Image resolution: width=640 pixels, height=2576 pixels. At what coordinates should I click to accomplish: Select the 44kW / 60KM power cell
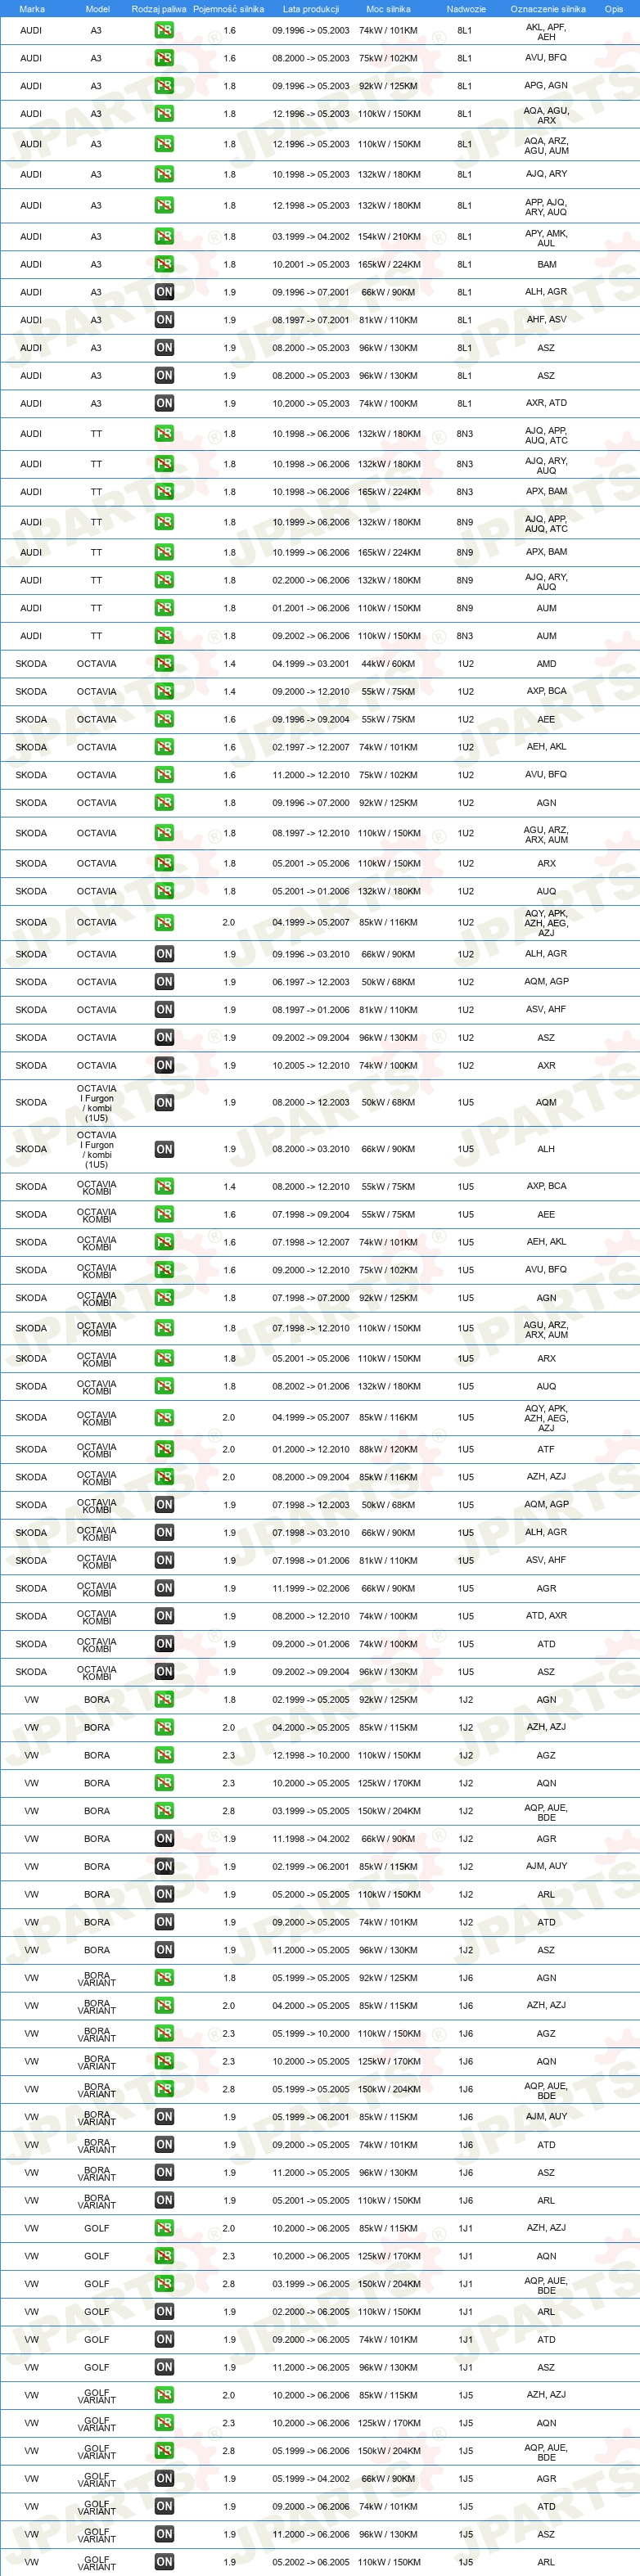389,664
